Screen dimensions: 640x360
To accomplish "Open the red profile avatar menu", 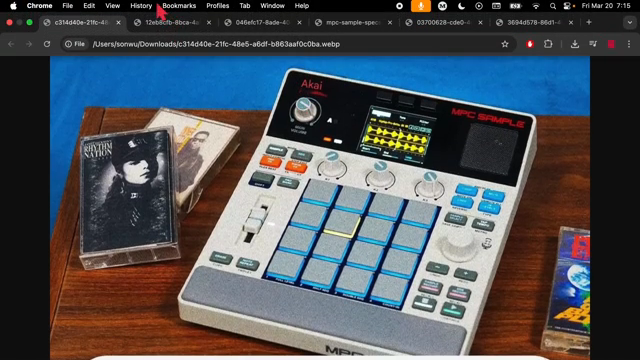I will click(611, 44).
